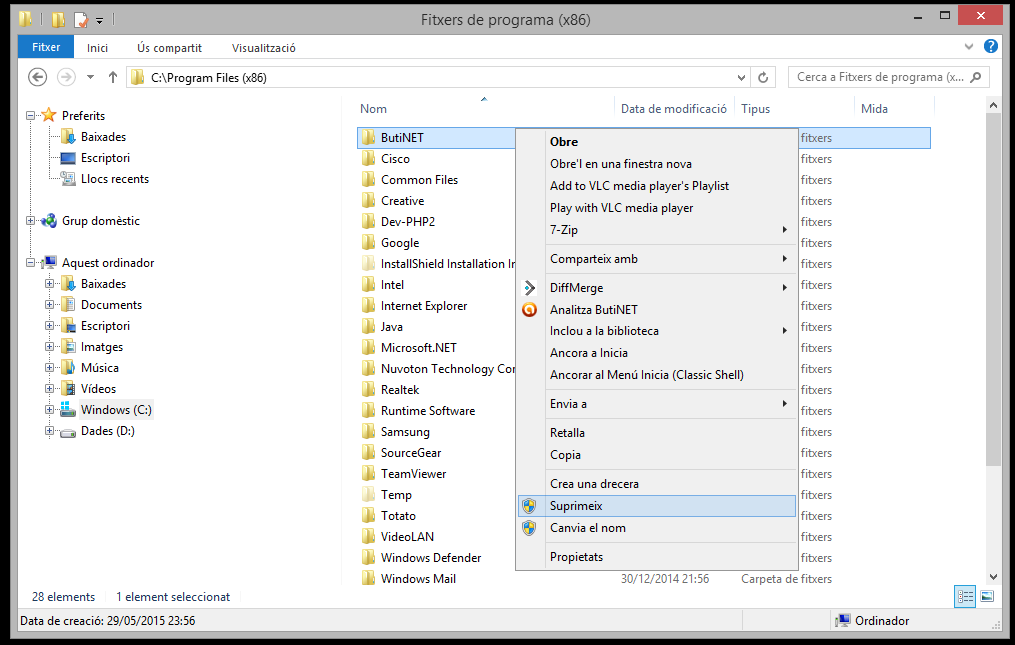Open the recent locations dropdown arrow
This screenshot has width=1015, height=645.
pyautogui.click(x=91, y=77)
